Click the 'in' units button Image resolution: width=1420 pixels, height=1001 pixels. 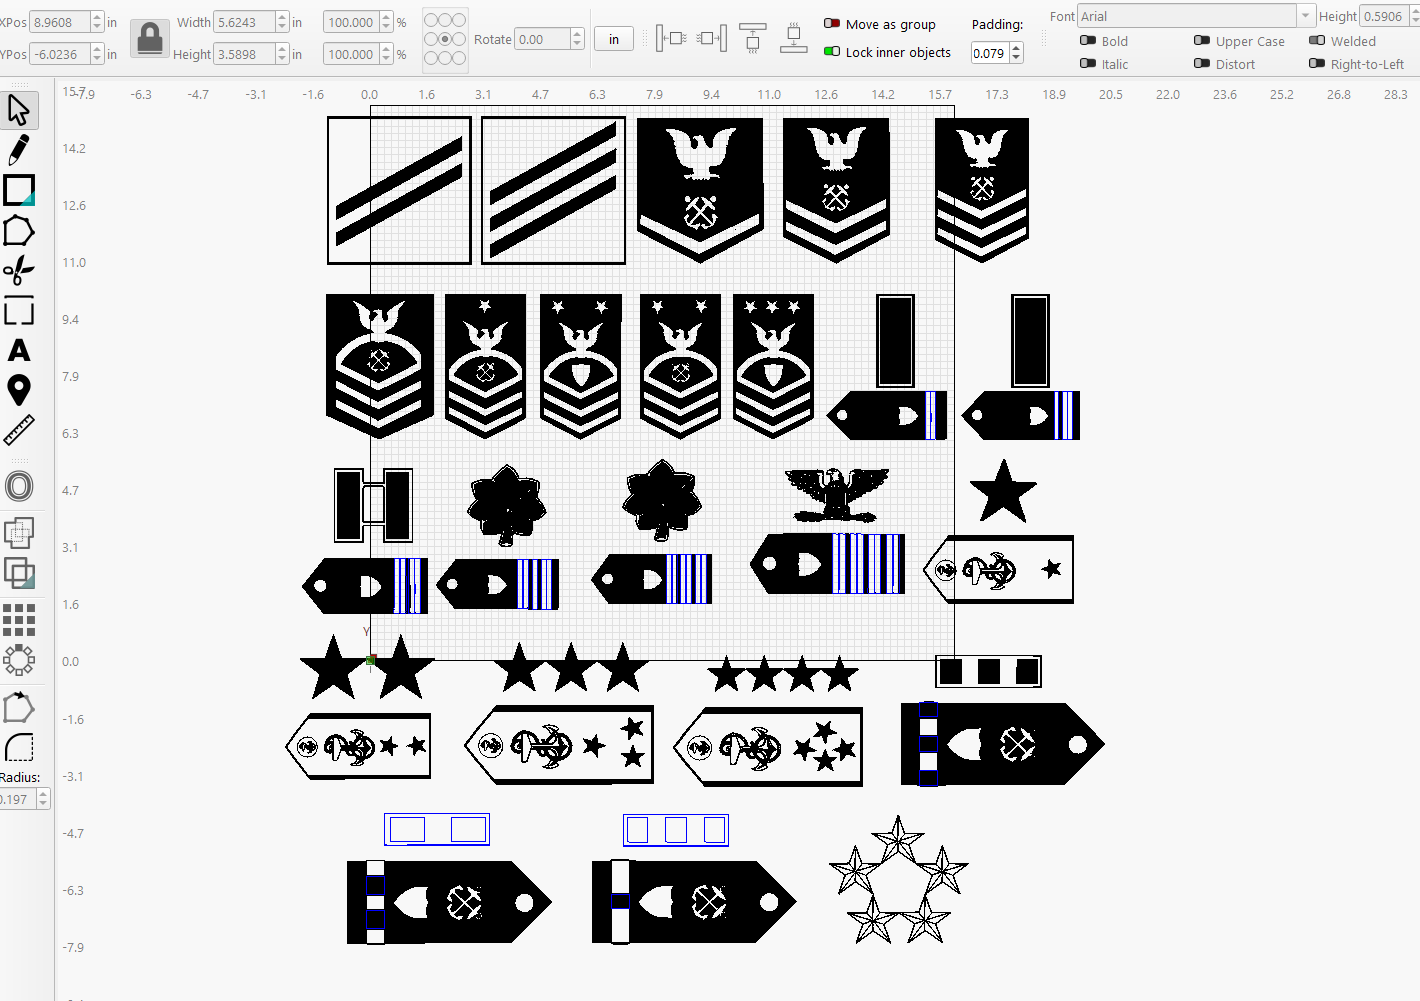[614, 39]
